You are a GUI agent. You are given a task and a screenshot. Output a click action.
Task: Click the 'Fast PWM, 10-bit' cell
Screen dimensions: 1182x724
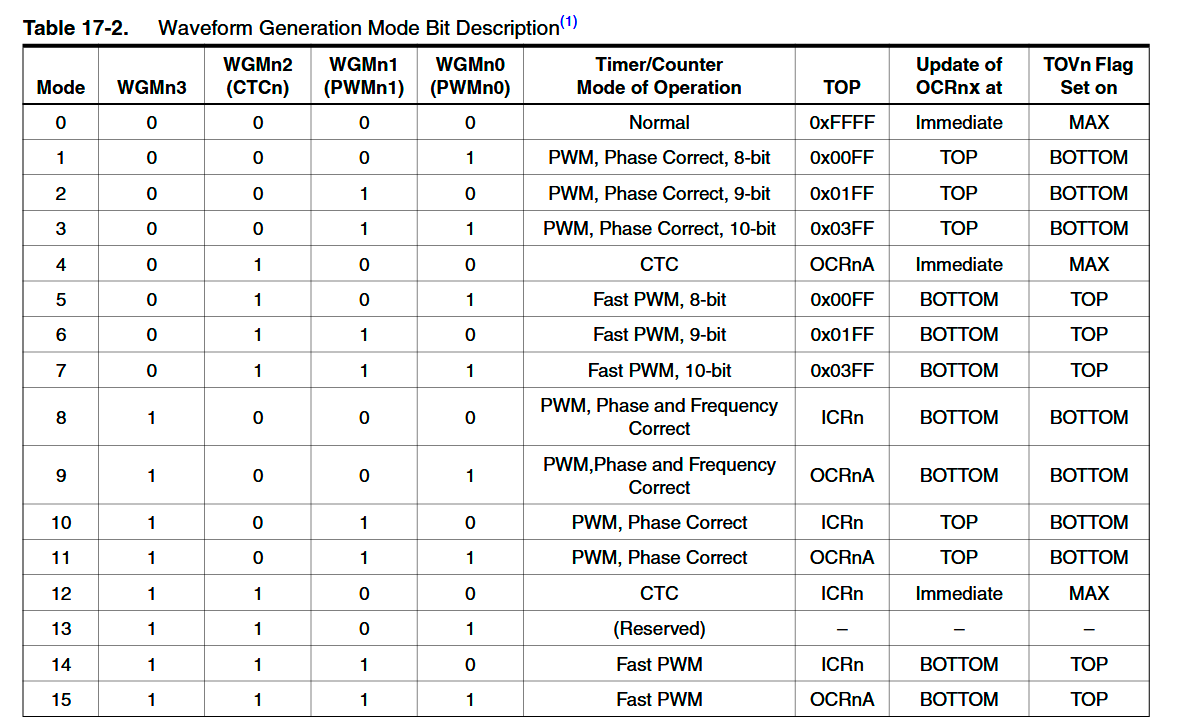659,371
